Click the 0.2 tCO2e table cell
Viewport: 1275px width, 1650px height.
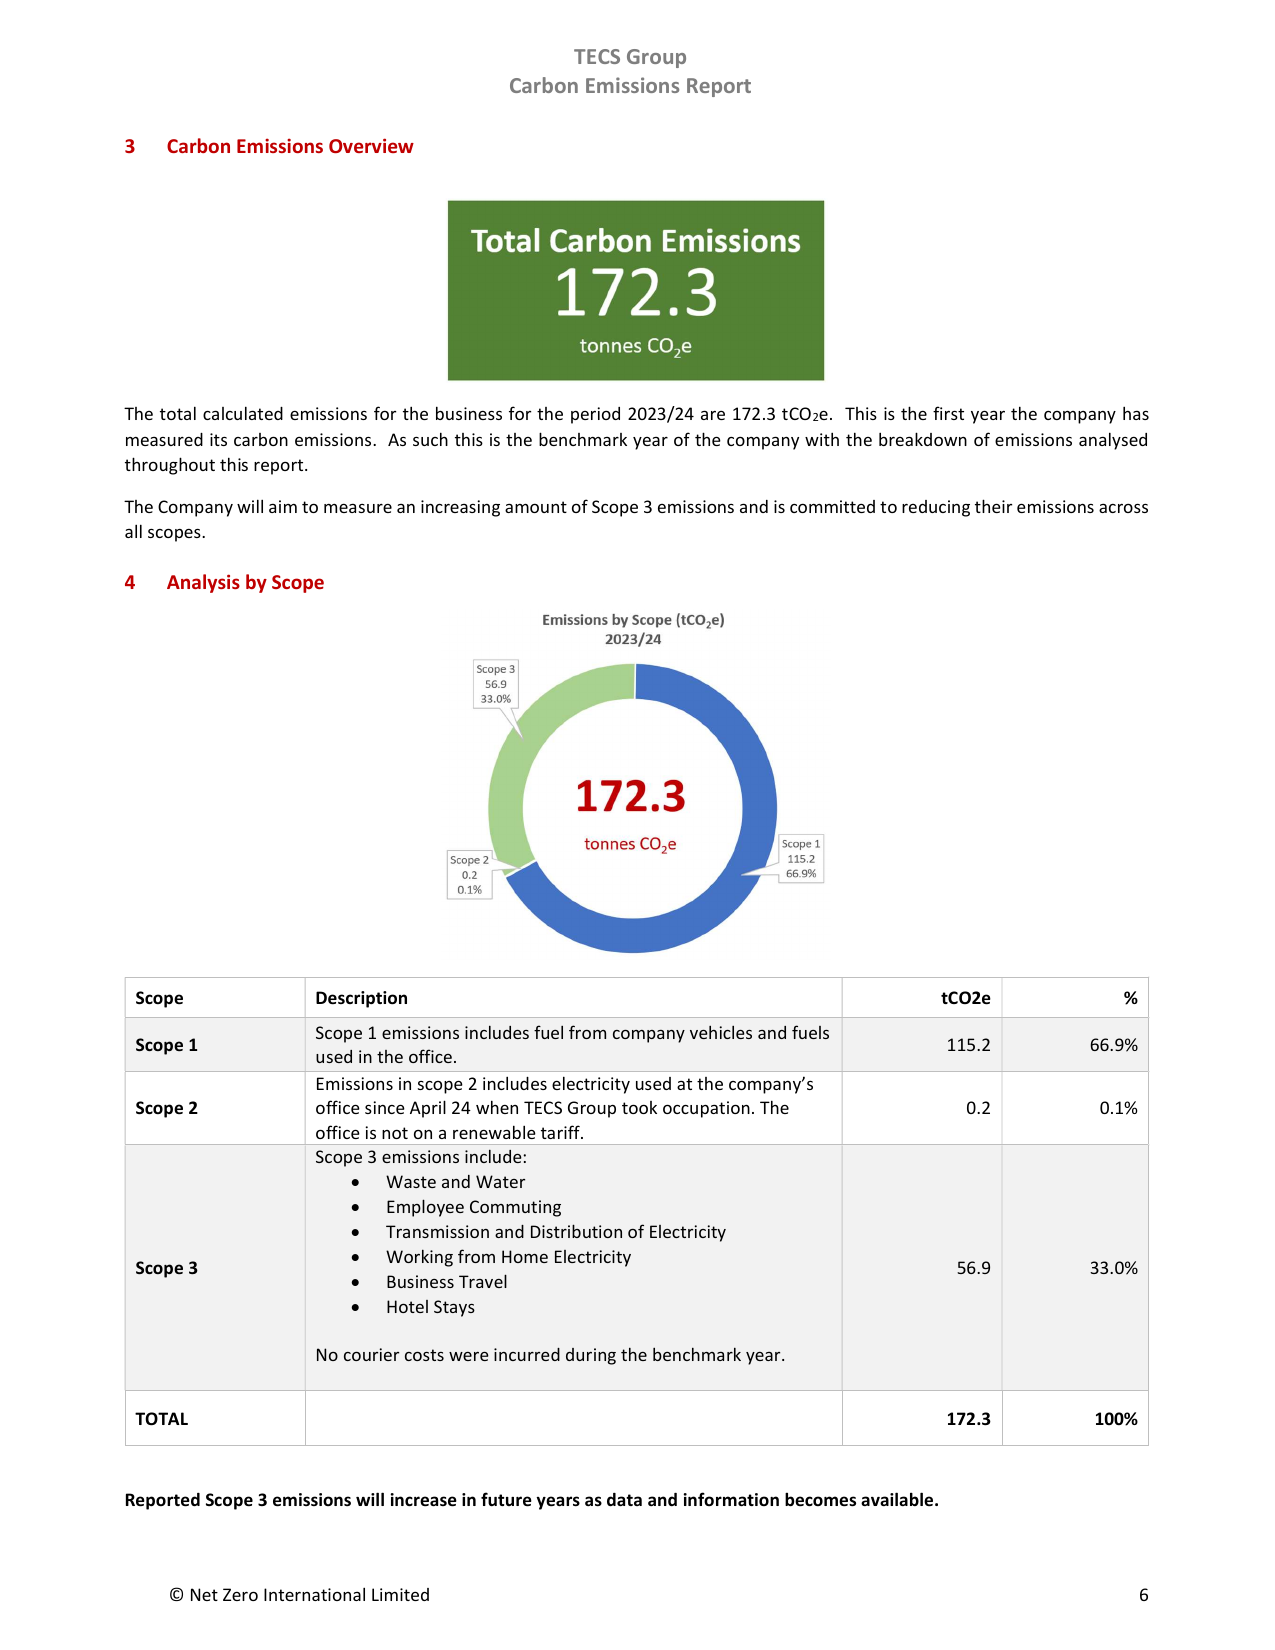click(978, 1108)
